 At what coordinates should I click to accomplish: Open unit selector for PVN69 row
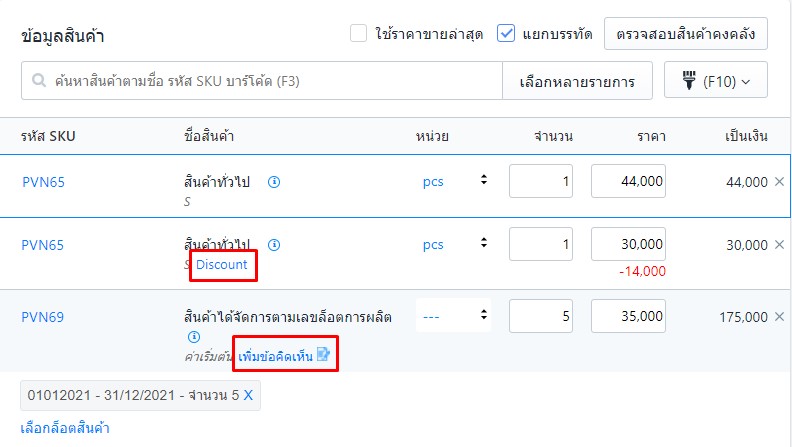pos(454,316)
